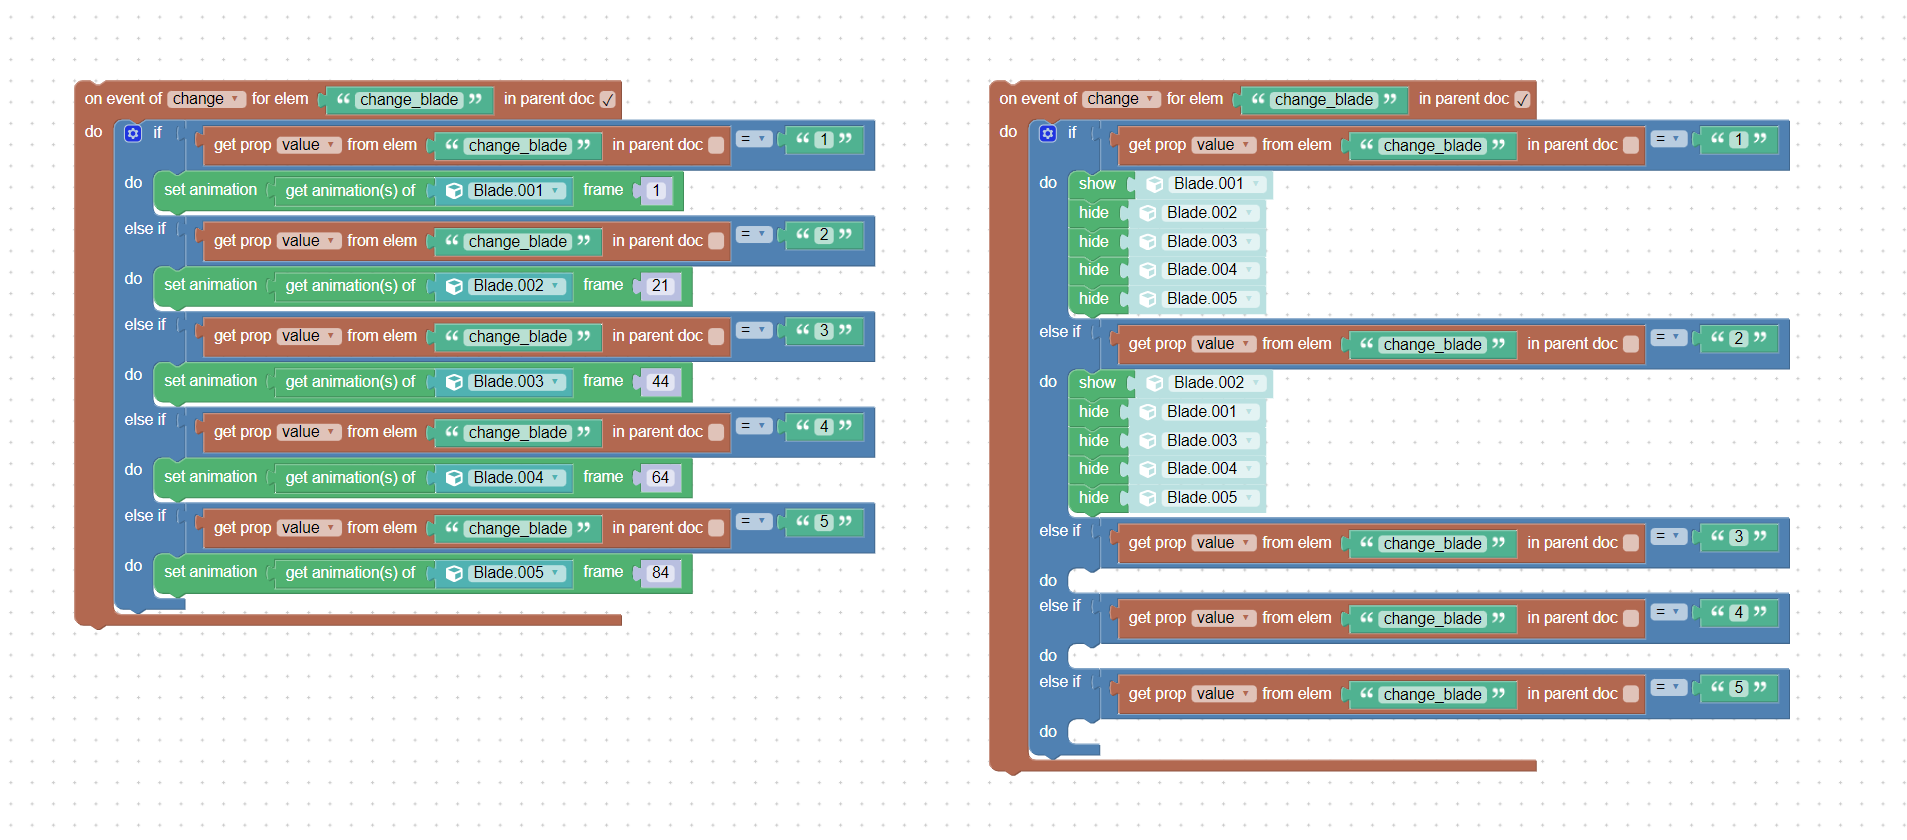Open the 'change' event dropdown on the left block

[205, 99]
